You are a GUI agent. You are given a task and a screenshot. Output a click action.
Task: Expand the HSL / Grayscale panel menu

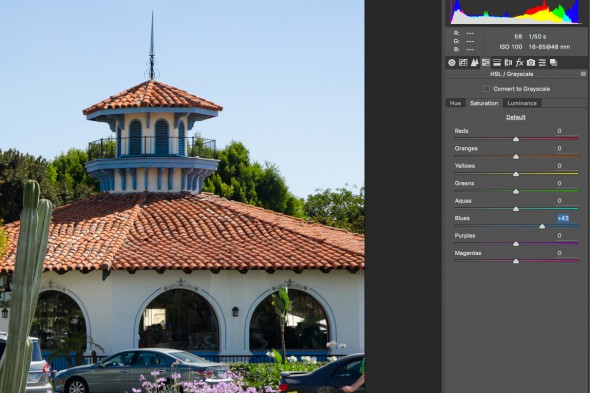[583, 74]
